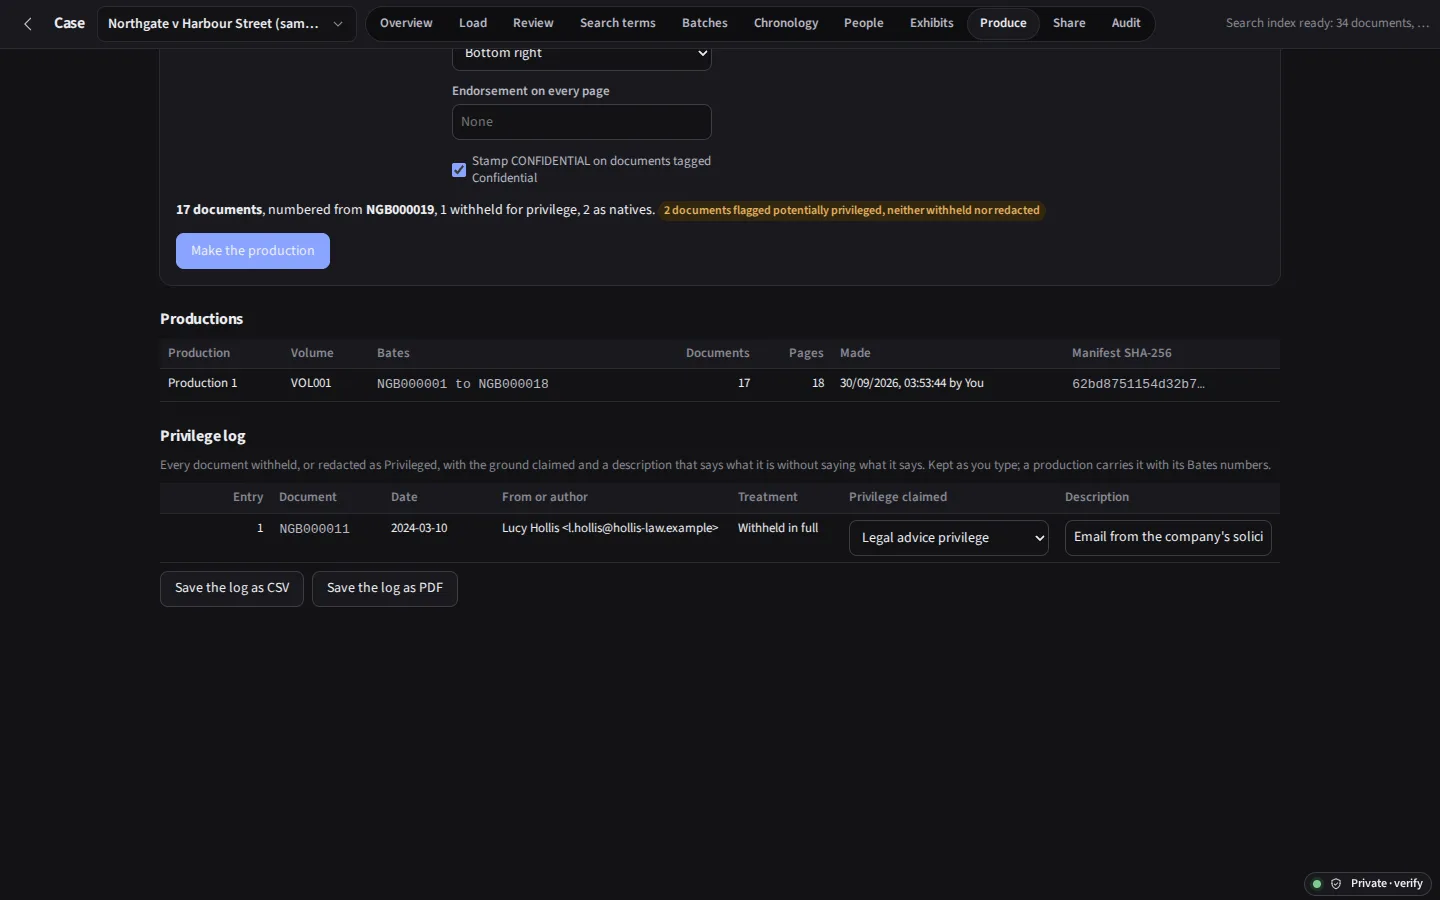Screen dimensions: 1440x900
Task: Open the case selector dropdown chevron
Action: click(x=338, y=24)
